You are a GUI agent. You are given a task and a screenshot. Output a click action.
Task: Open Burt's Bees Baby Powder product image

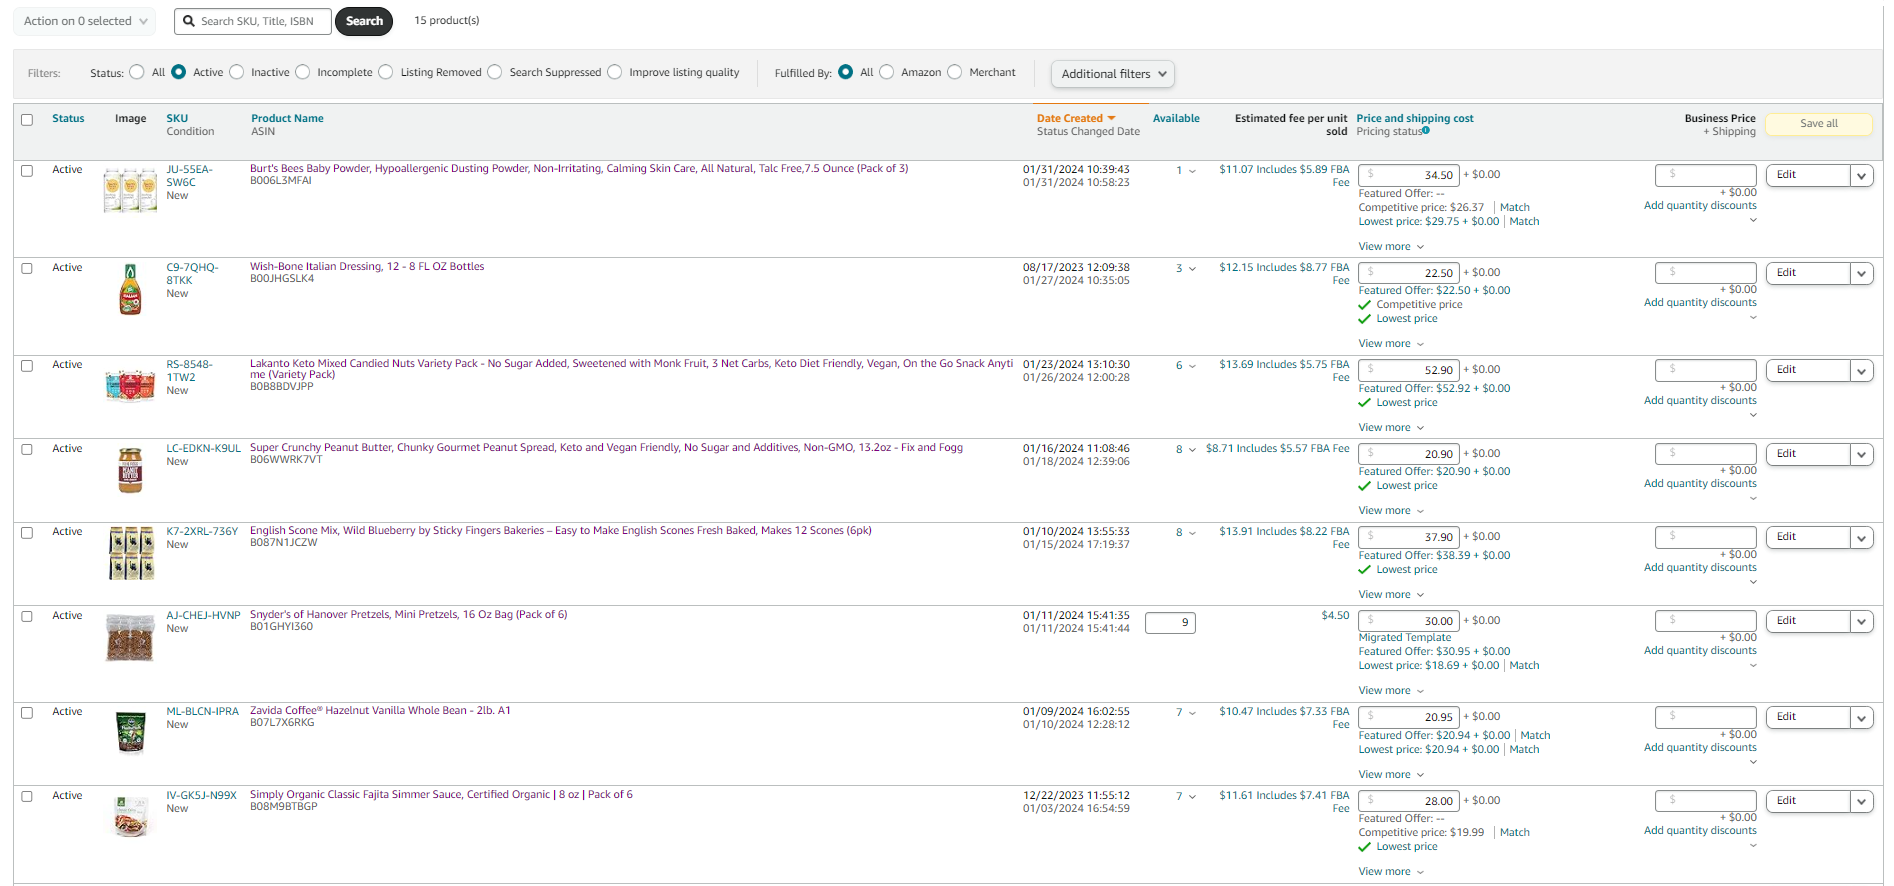131,189
